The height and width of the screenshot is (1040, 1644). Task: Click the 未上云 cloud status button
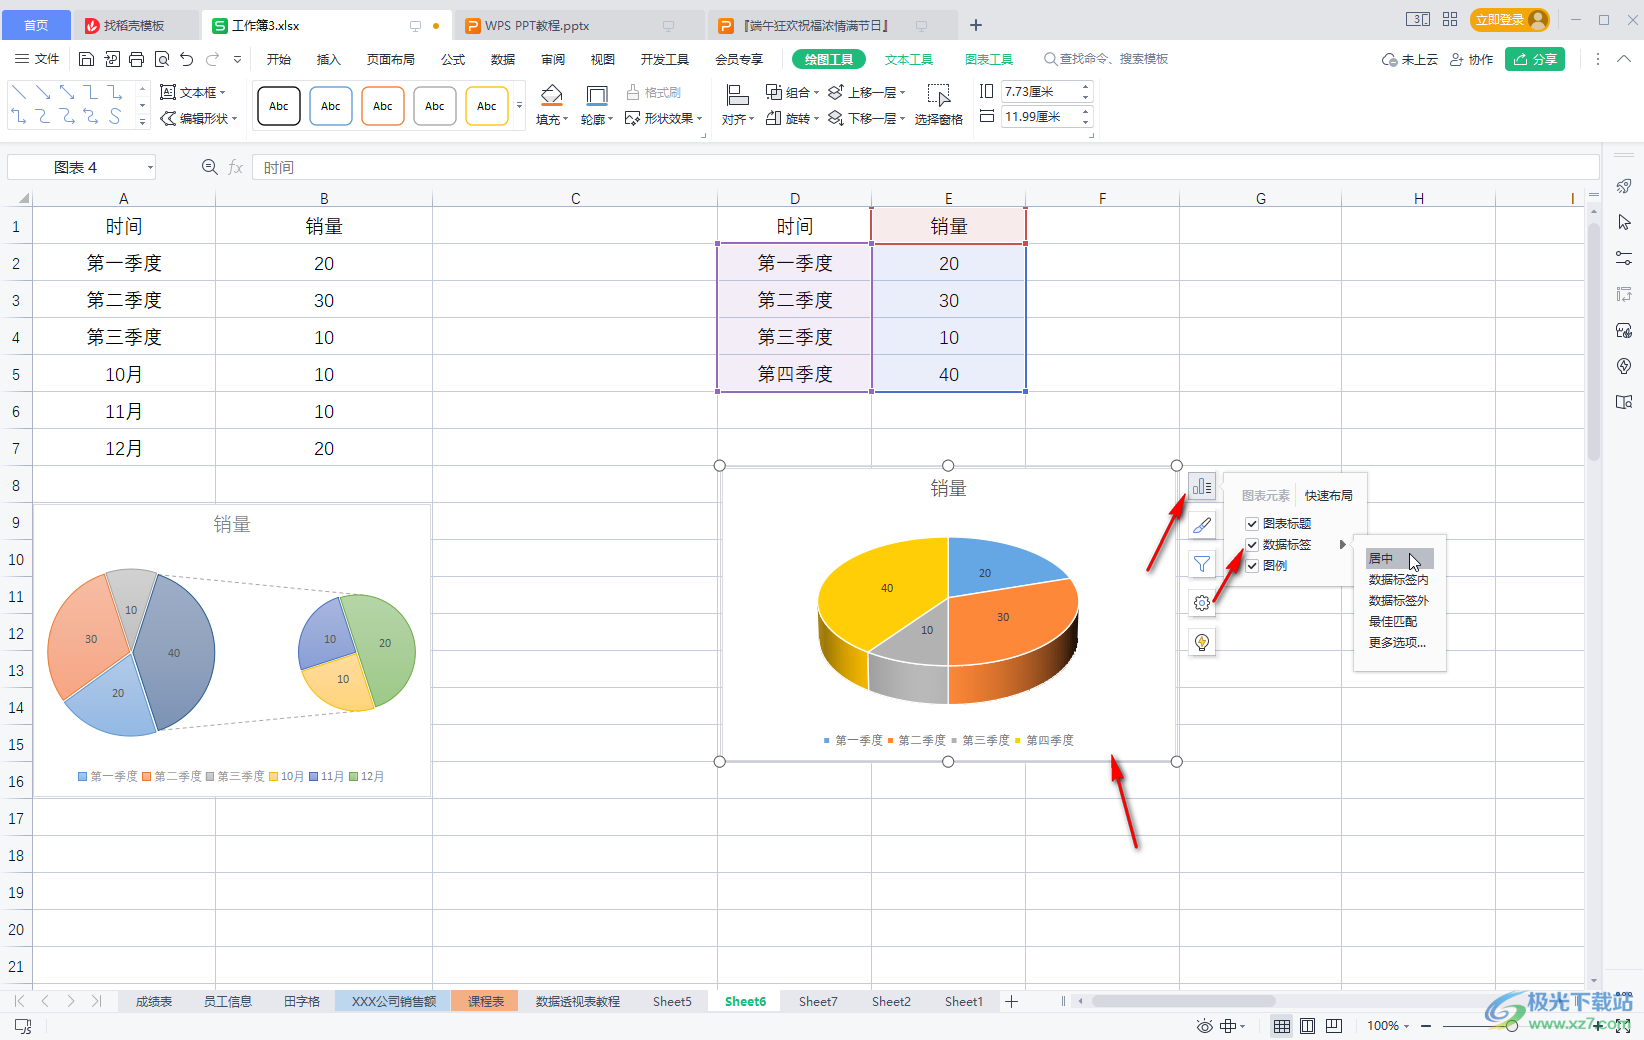pos(1409,59)
